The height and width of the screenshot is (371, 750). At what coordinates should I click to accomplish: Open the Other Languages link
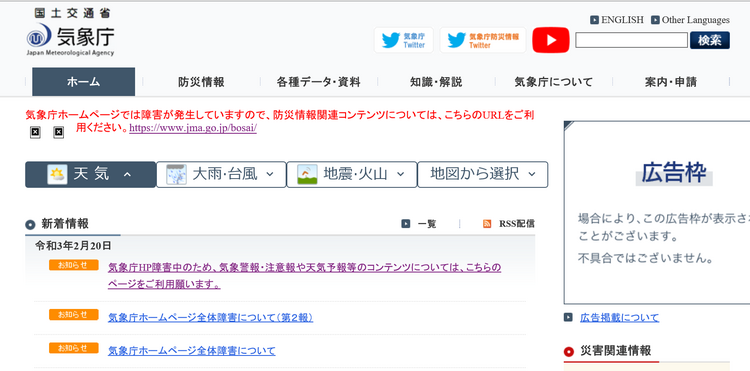pos(696,20)
